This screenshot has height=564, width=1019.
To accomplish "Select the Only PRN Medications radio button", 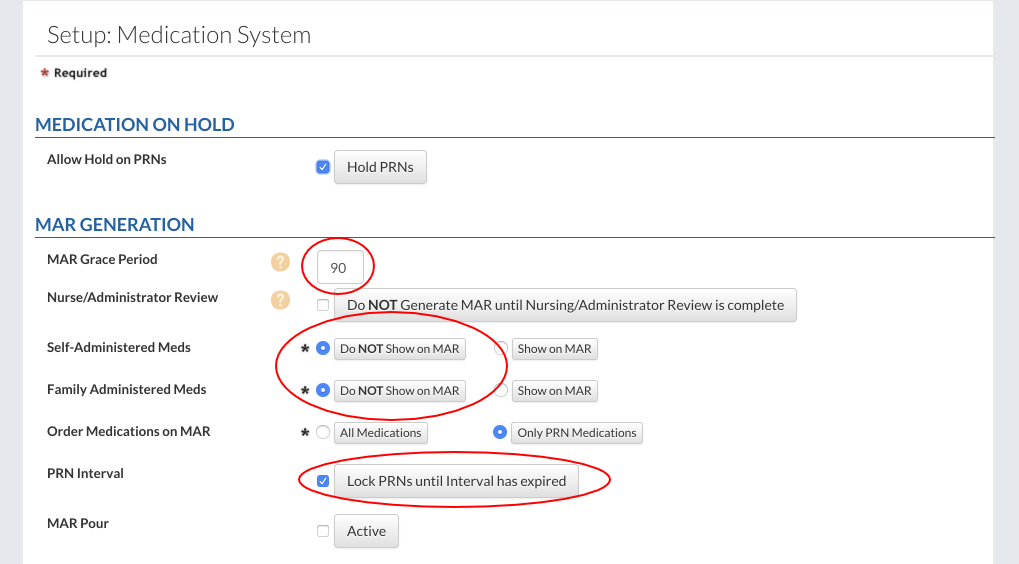I will (x=501, y=433).
